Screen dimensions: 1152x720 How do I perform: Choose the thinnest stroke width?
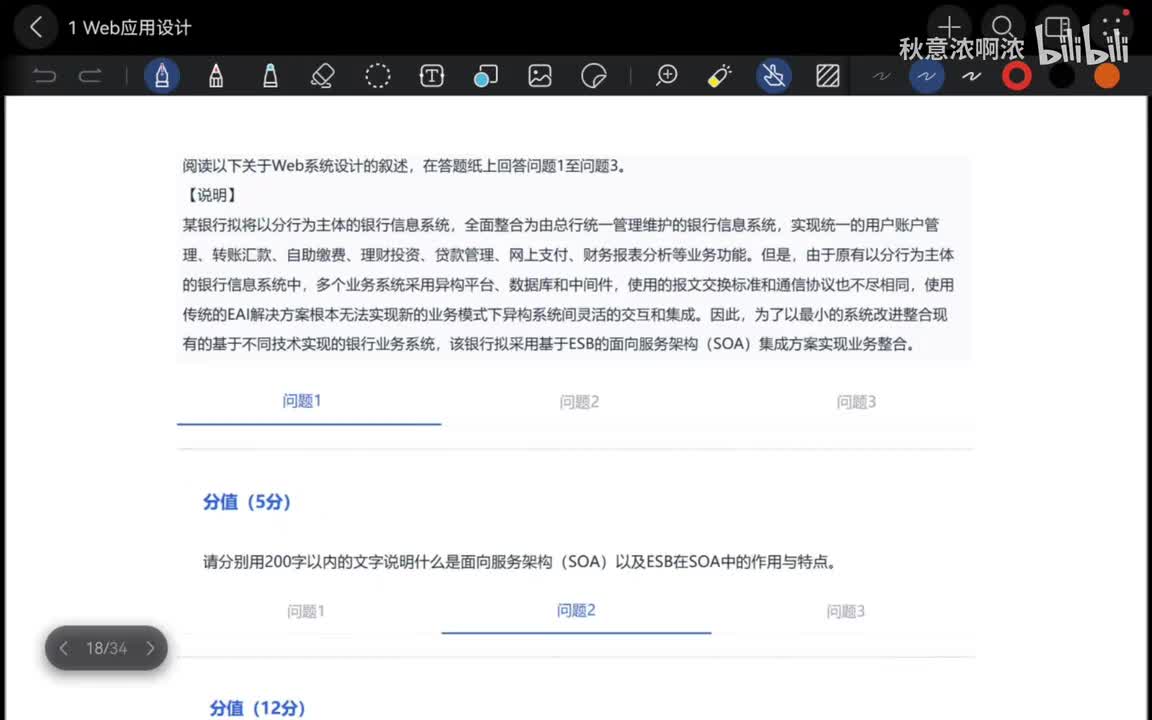(x=882, y=76)
